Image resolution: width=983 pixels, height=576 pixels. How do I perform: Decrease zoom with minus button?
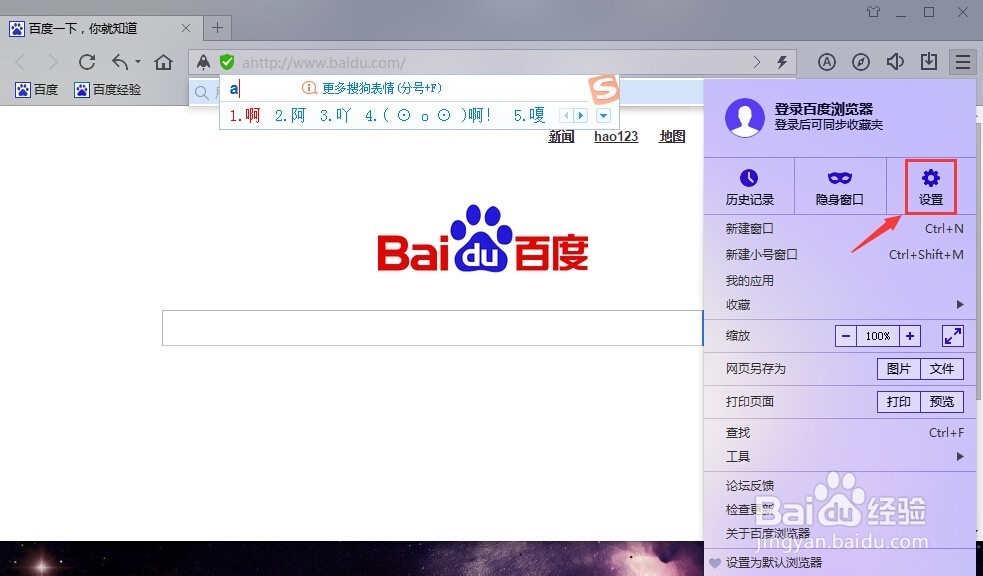846,336
